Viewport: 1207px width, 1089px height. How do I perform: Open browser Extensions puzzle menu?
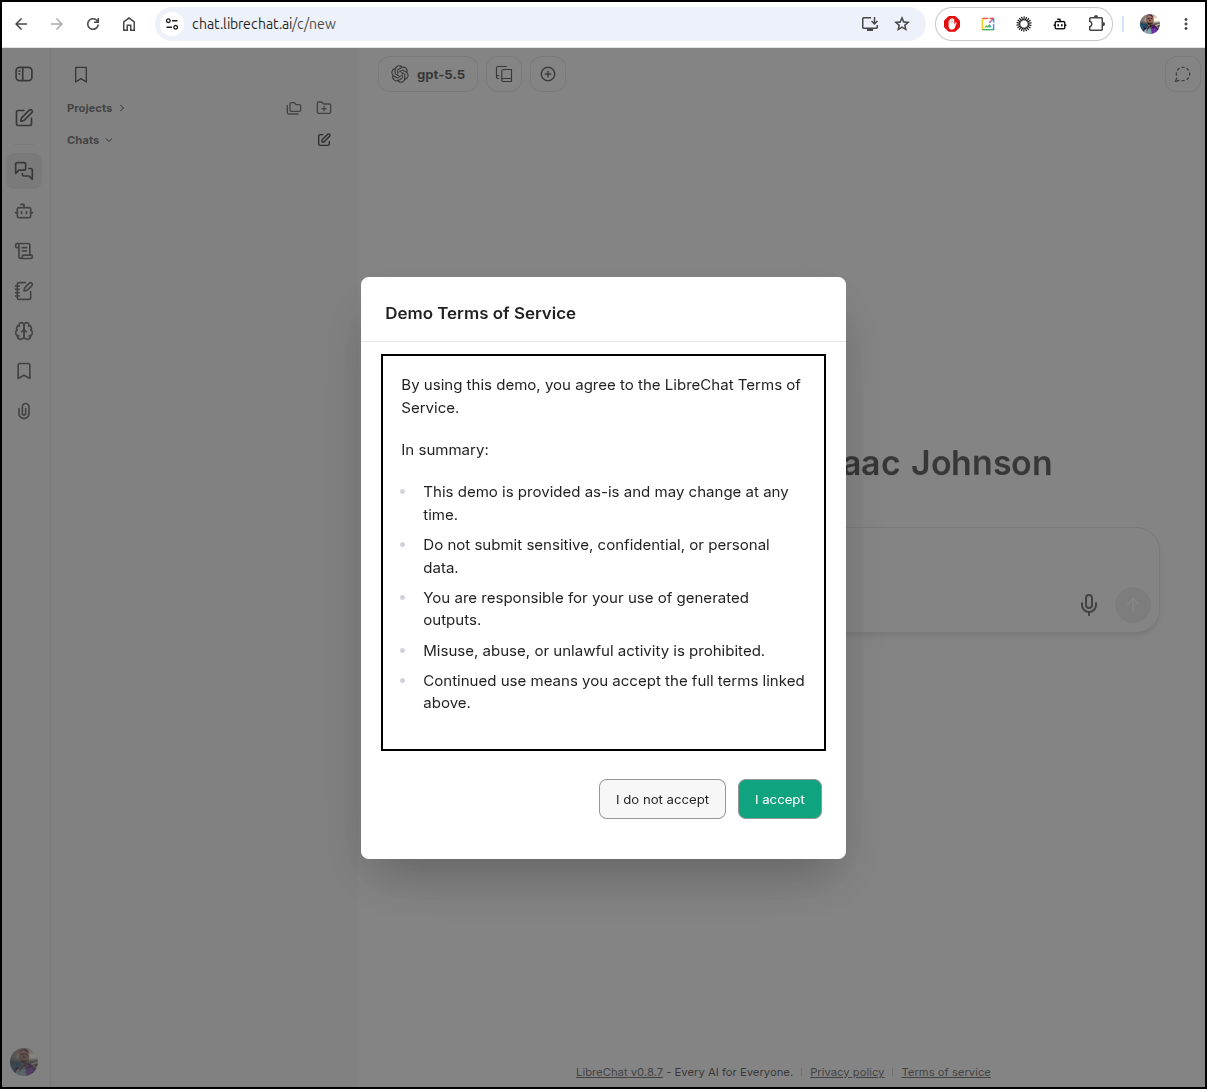pyautogui.click(x=1096, y=24)
